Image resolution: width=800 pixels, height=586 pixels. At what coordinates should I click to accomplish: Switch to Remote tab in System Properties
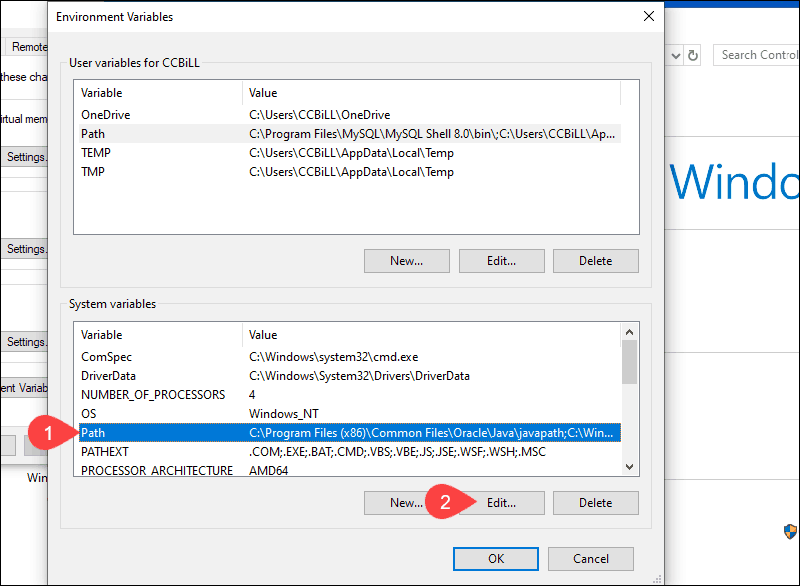[x=28, y=46]
